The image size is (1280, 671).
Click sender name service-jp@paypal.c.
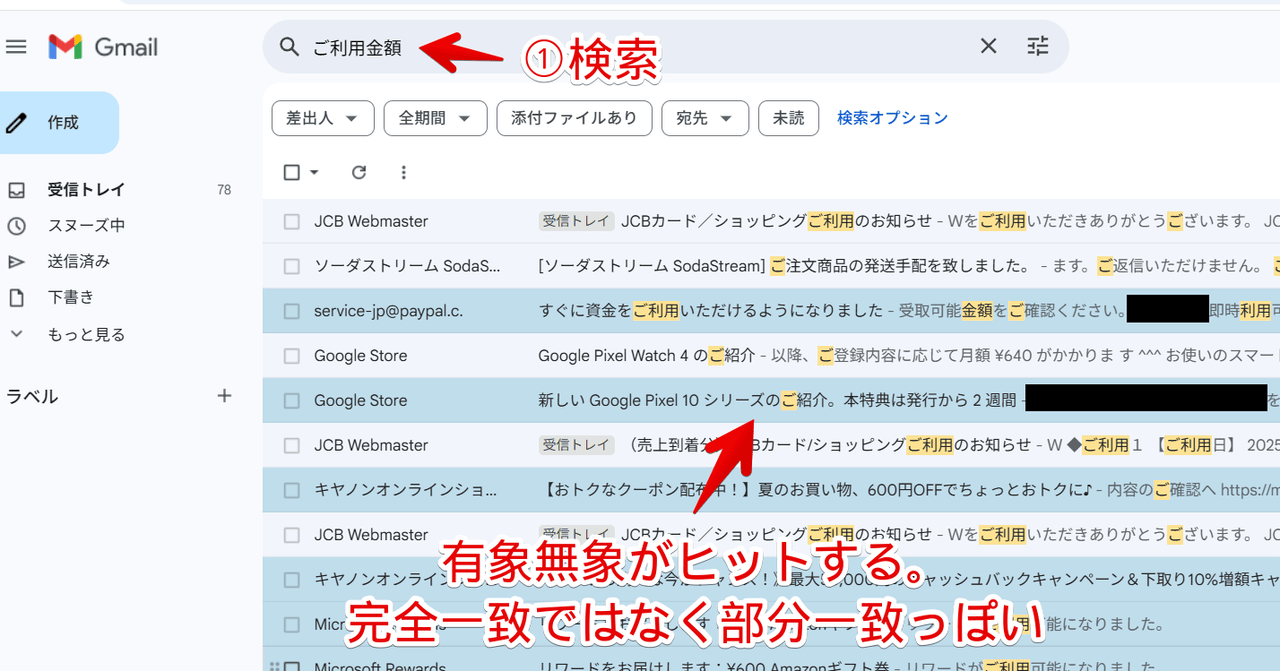point(388,311)
